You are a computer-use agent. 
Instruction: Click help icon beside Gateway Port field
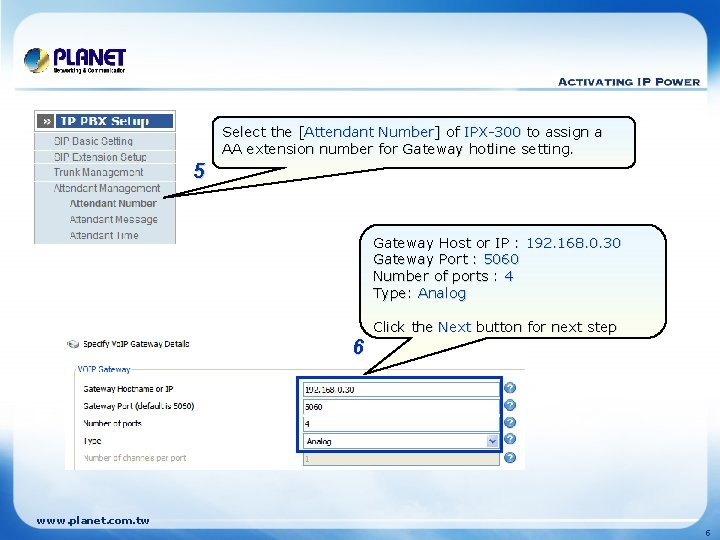coord(510,405)
